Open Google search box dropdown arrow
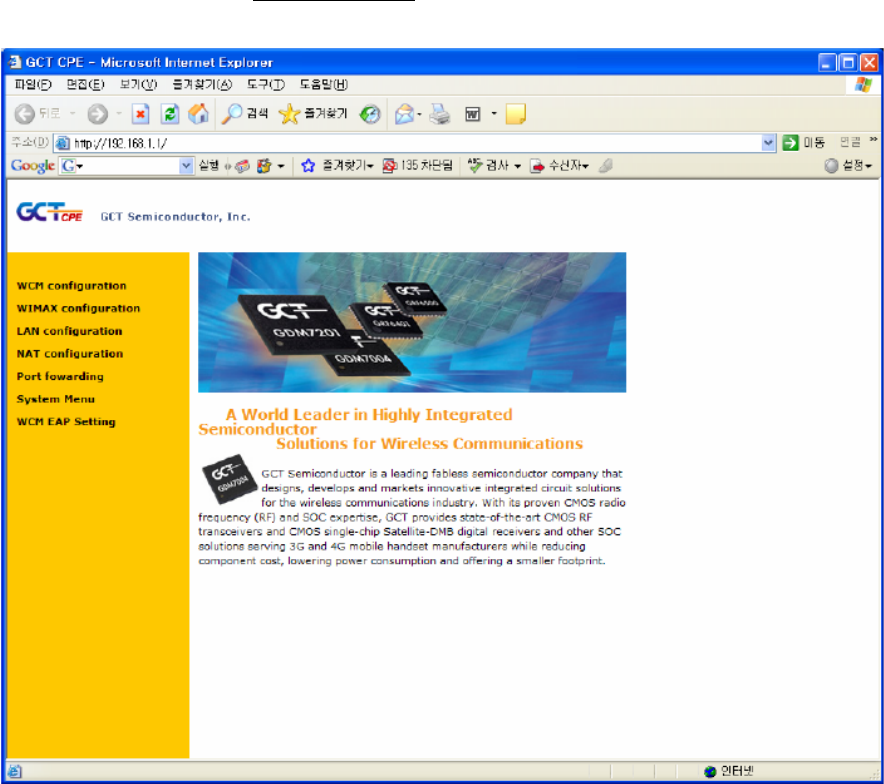This screenshot has width=884, height=784. click(x=186, y=166)
